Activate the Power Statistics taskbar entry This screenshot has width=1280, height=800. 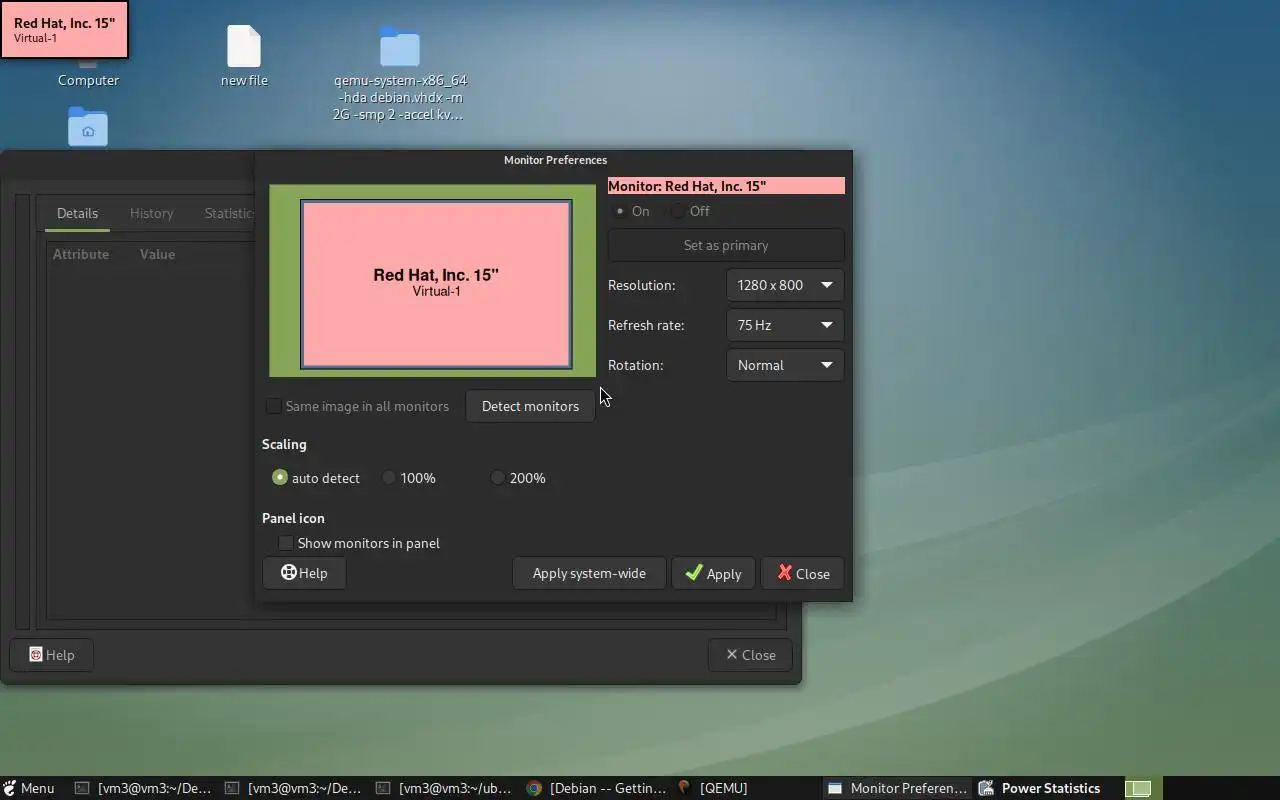[1039, 788]
